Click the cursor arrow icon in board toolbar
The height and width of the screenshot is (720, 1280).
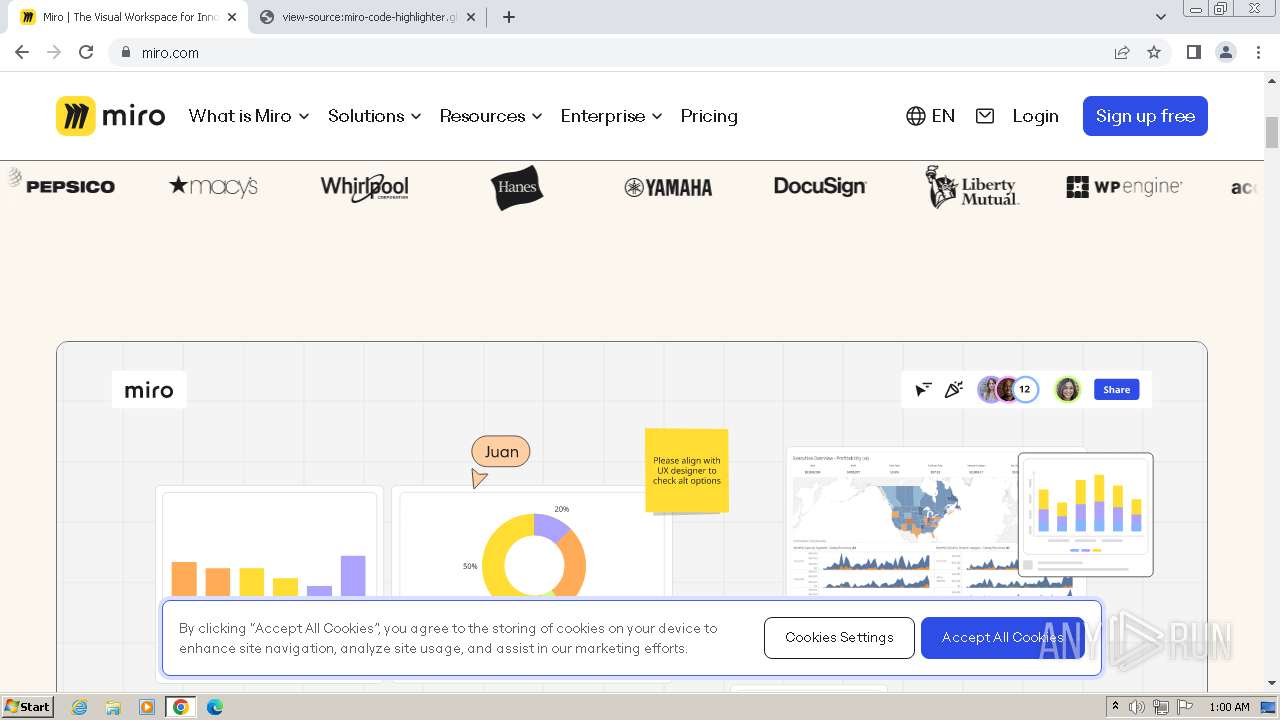(x=923, y=390)
